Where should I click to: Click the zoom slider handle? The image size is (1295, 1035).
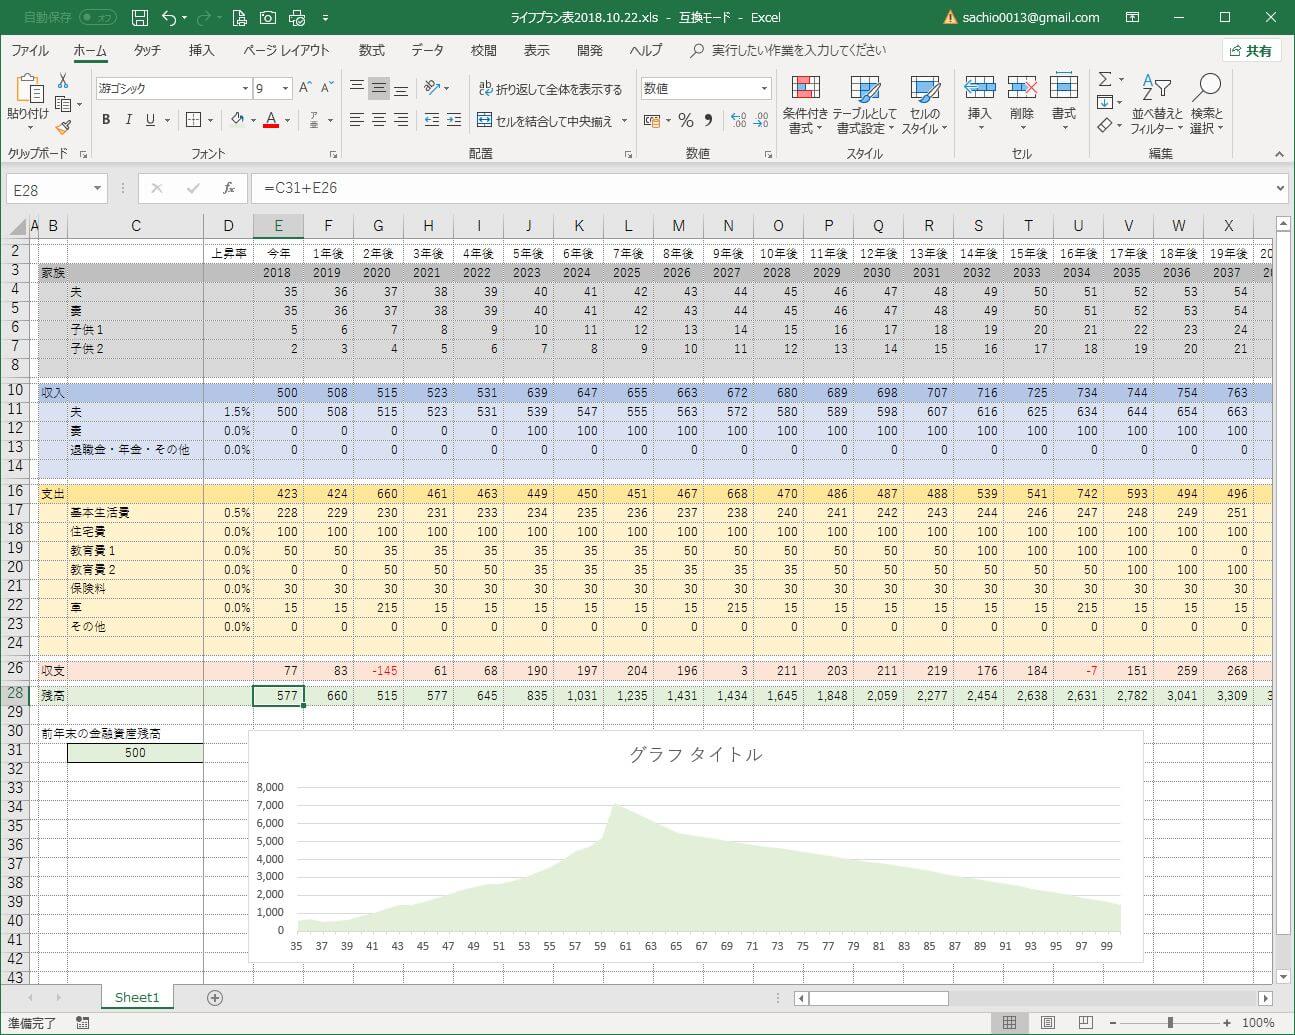click(1170, 1023)
